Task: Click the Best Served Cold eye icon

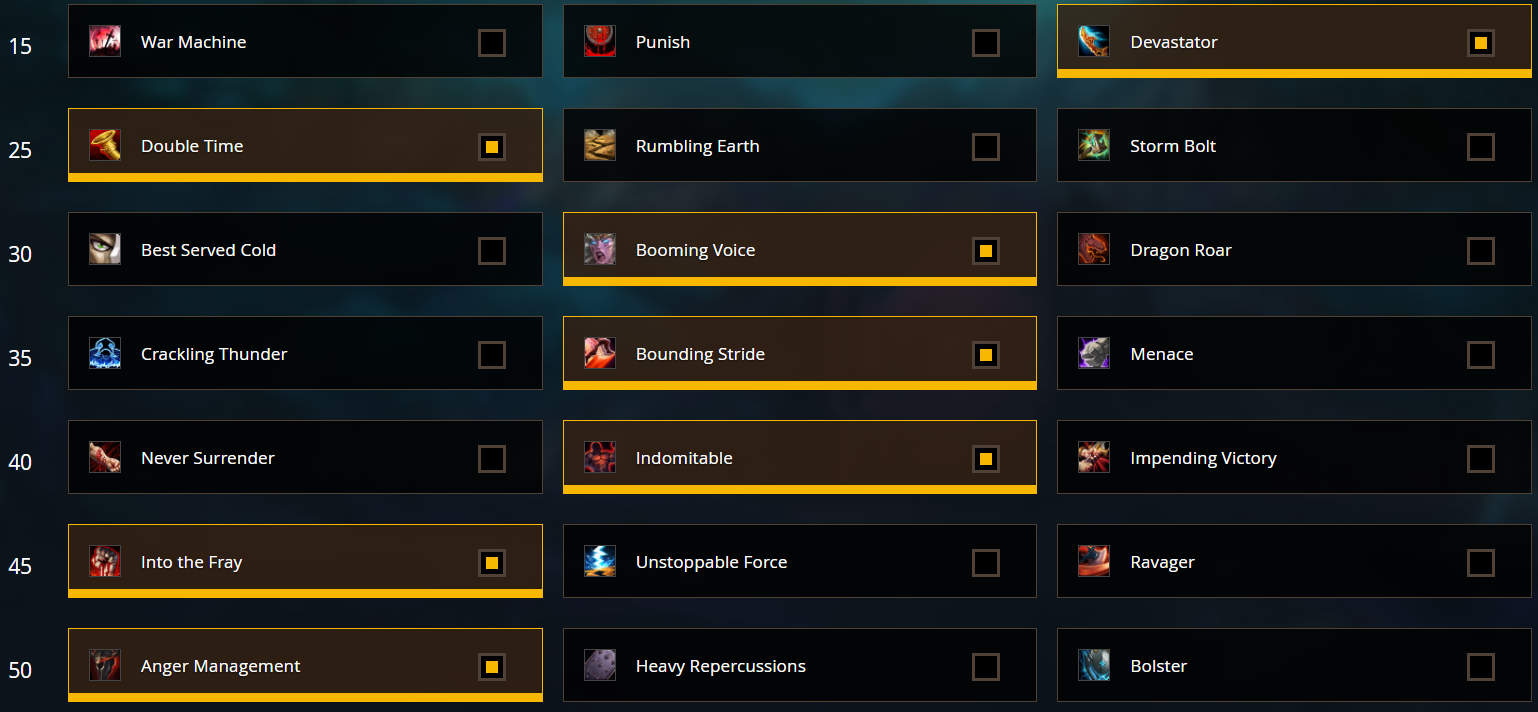Action: 105,250
